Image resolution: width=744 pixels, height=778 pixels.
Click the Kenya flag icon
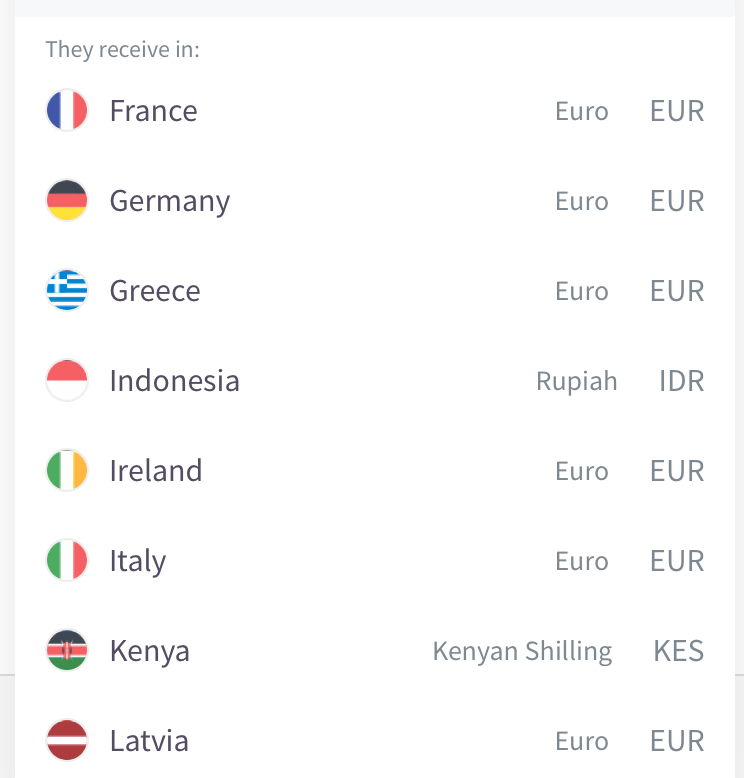67,650
